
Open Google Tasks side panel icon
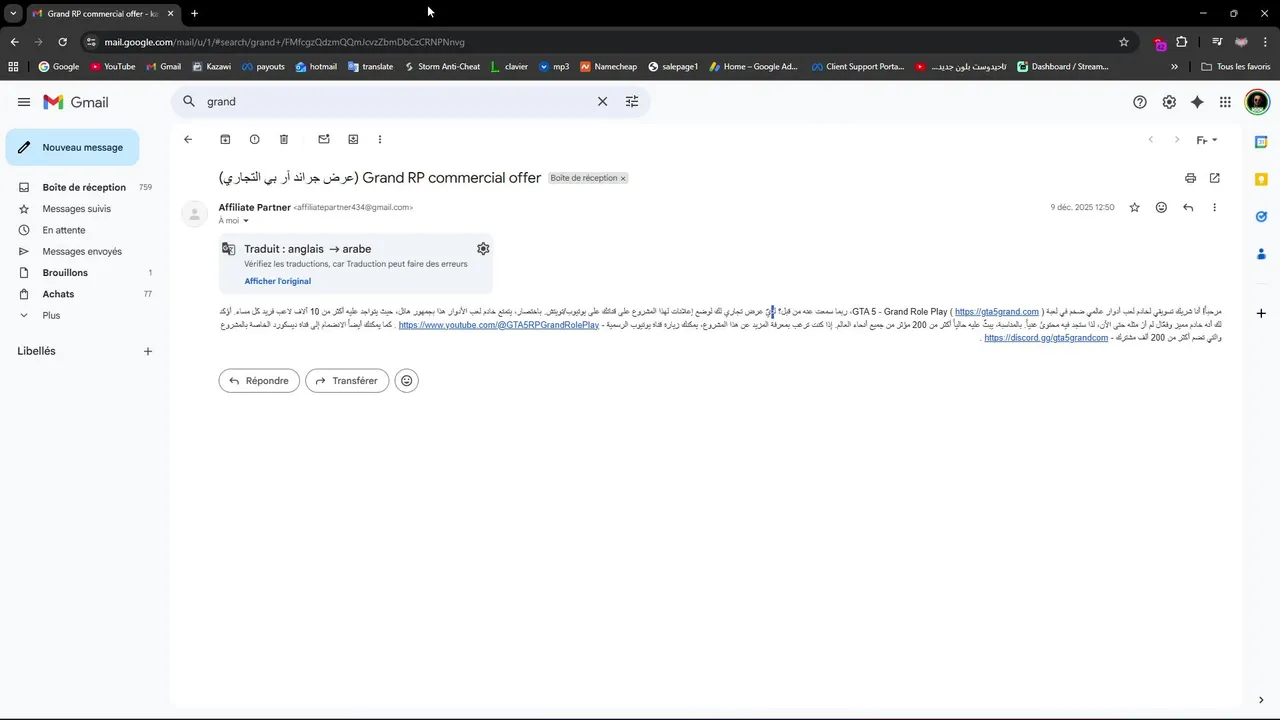1262,216
